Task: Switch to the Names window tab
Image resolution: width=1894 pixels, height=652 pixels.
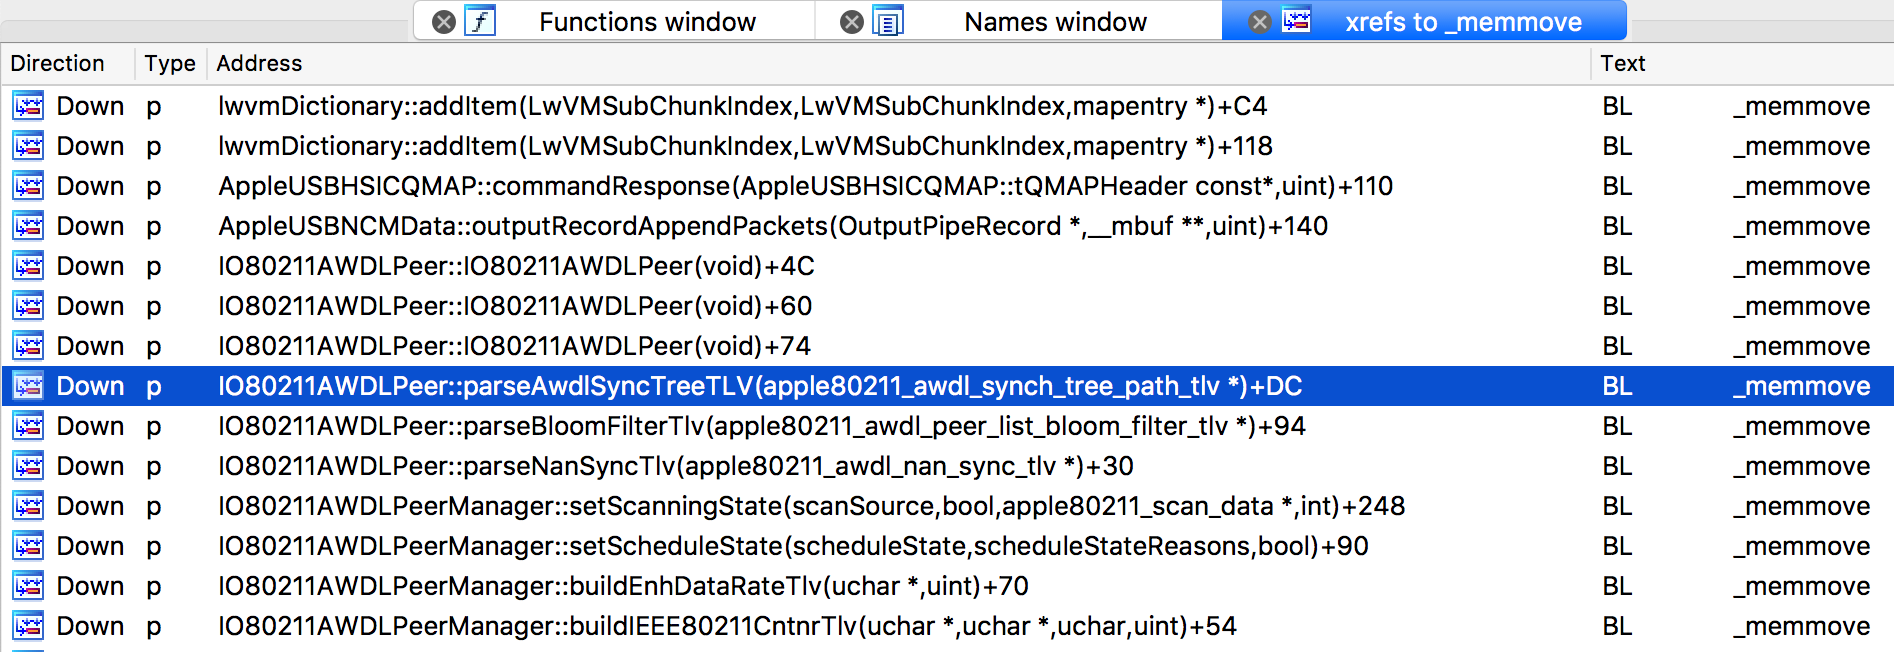Action: [1055, 22]
